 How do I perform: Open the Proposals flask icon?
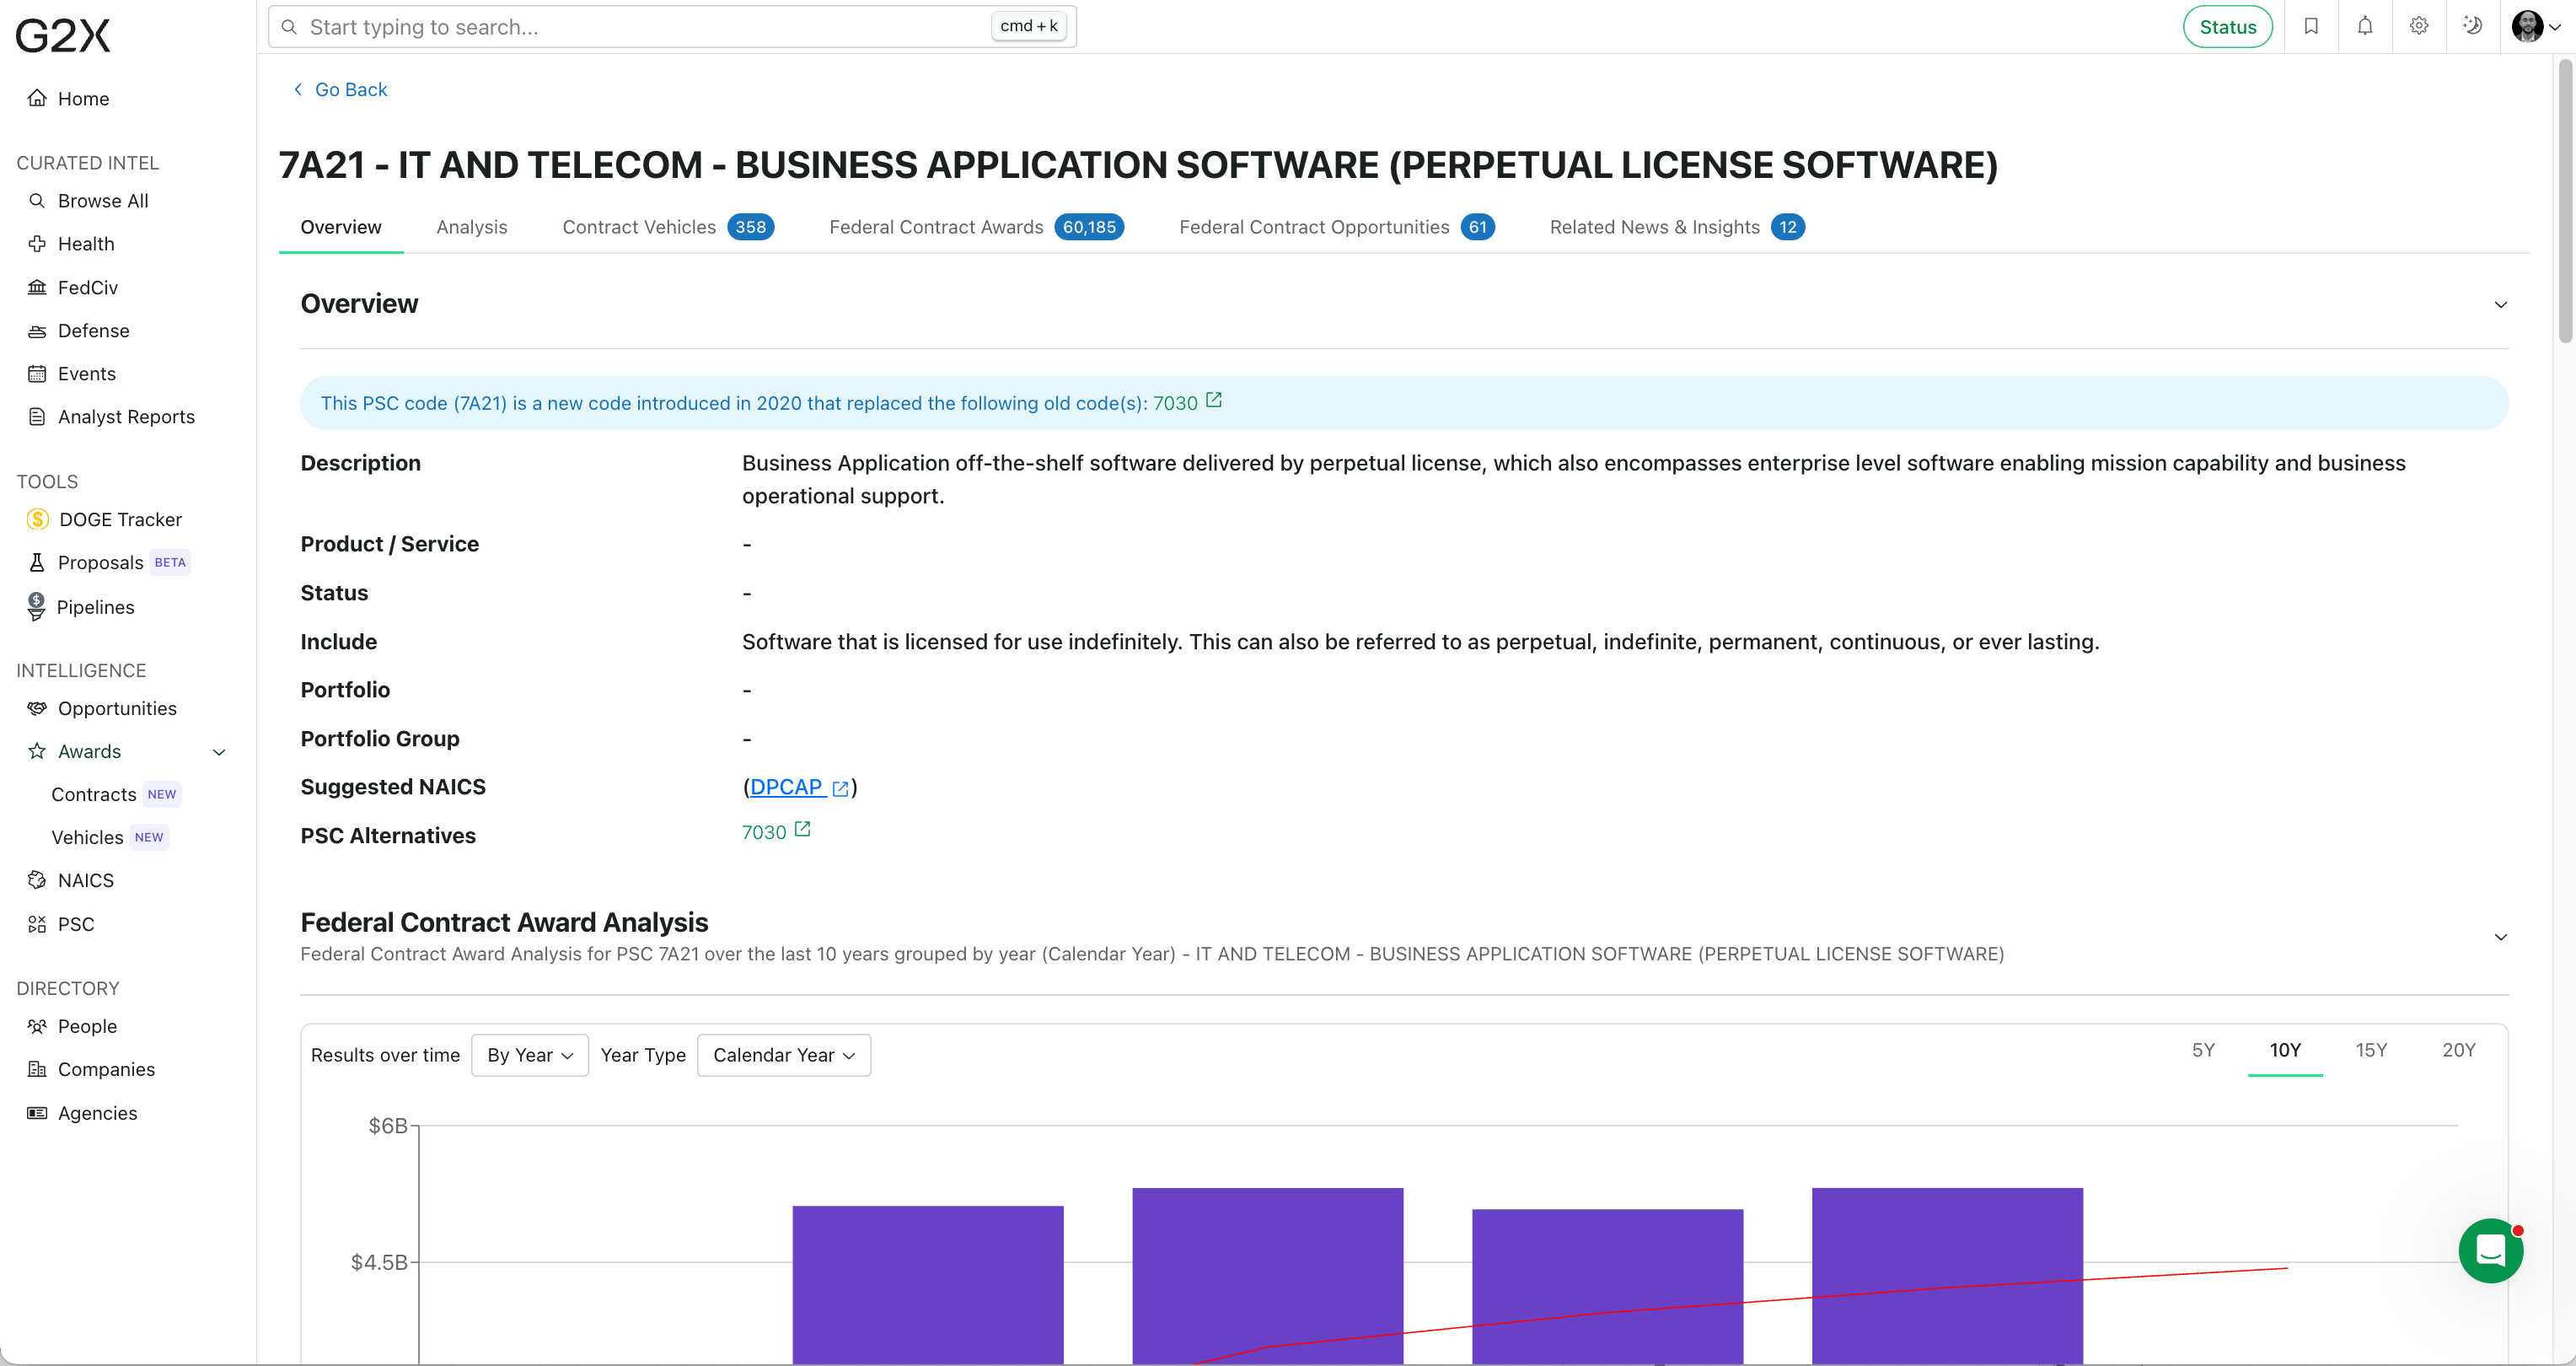[37, 563]
